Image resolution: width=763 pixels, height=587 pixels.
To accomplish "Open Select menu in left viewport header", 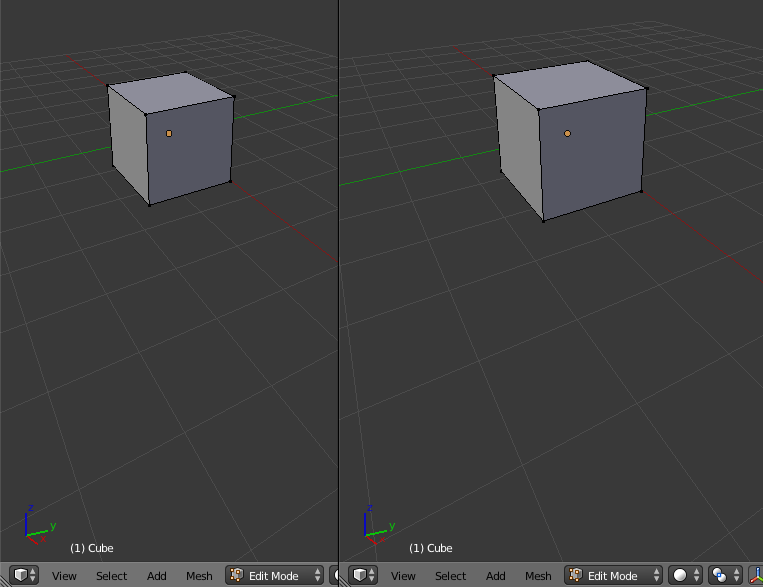I will tap(111, 576).
